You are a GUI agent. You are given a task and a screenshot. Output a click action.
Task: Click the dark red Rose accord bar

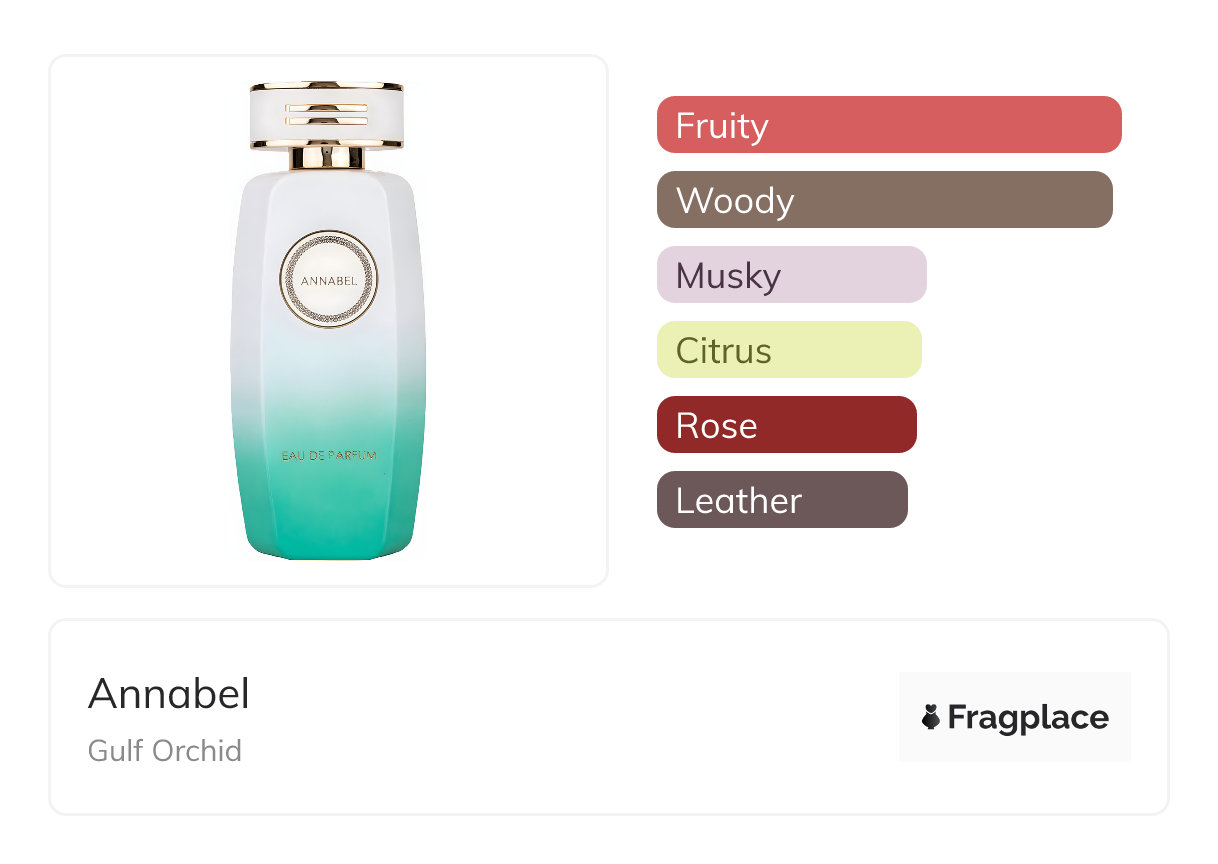coord(786,425)
